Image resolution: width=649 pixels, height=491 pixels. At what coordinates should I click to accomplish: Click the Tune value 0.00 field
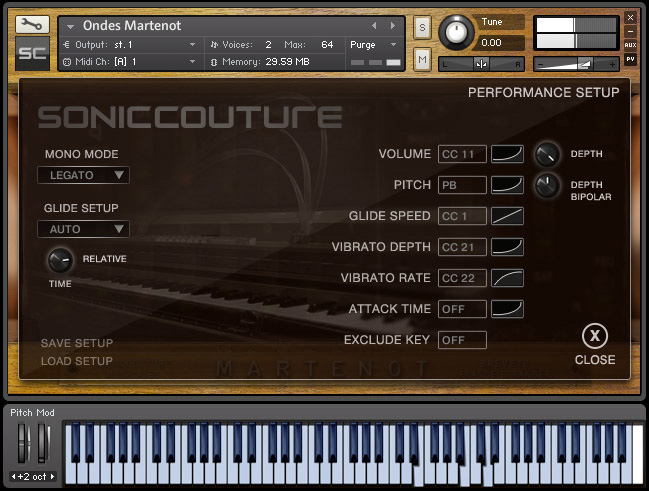[498, 43]
